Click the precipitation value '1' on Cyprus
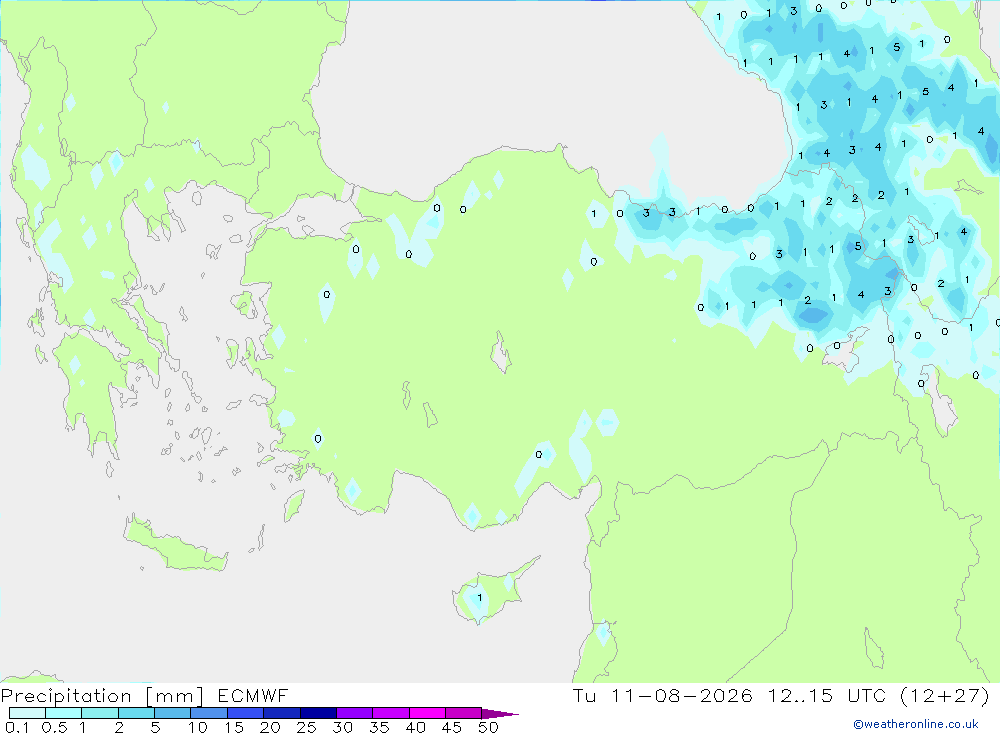 coord(480,598)
